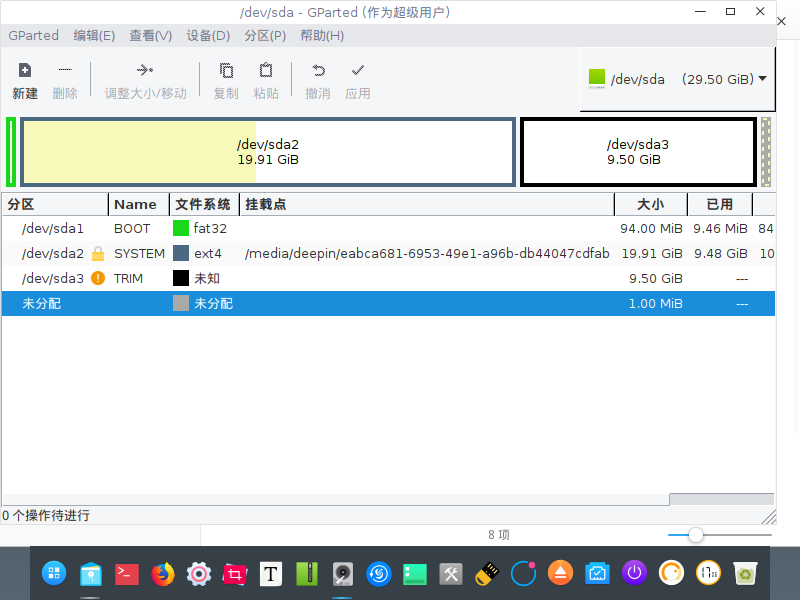Viewport: 800px width, 600px height.
Task: Click the horizontal scrollbar thumb in partition list
Action: point(721,499)
